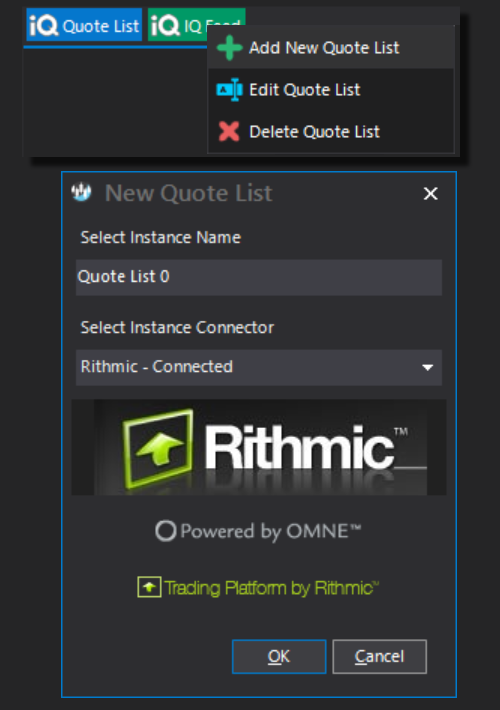Image resolution: width=500 pixels, height=710 pixels.
Task: Click the New Quote List title text
Action: click(x=188, y=193)
